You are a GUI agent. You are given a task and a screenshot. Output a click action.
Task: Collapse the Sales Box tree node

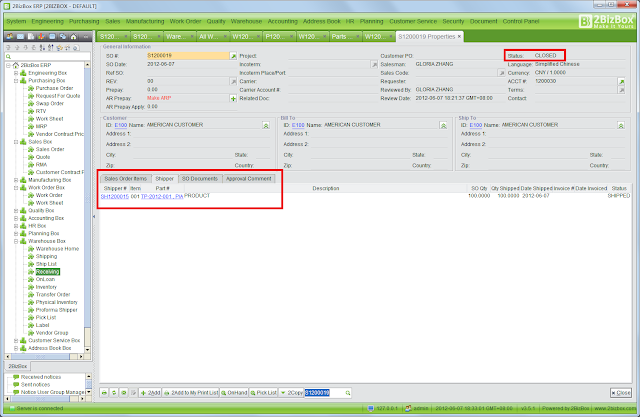[x=16, y=142]
